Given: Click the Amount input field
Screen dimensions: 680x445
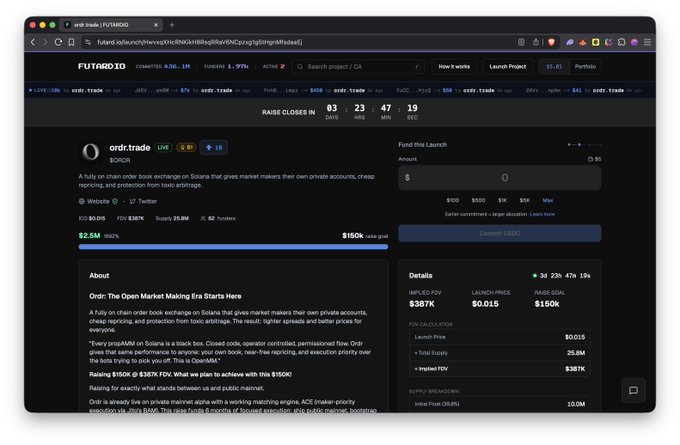Looking at the screenshot, I should coord(500,177).
